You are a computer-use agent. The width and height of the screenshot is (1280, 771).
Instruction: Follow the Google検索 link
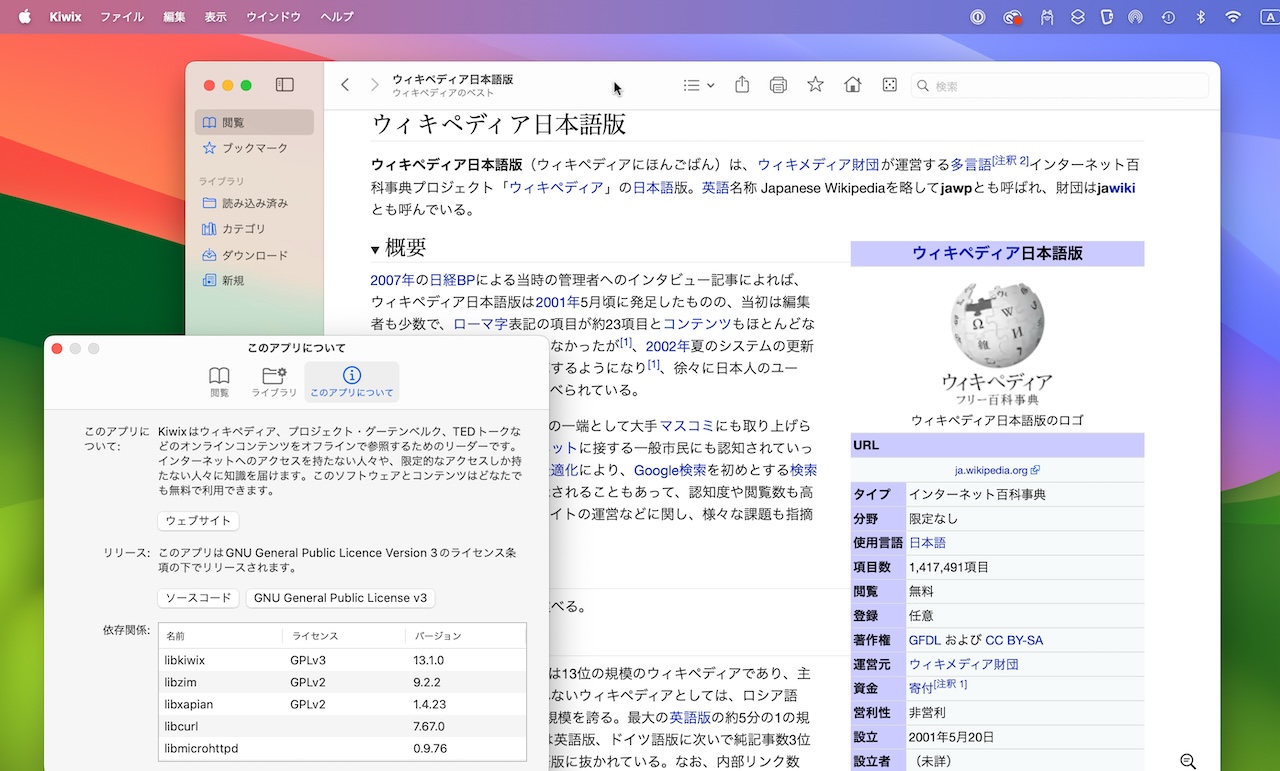(x=670, y=470)
